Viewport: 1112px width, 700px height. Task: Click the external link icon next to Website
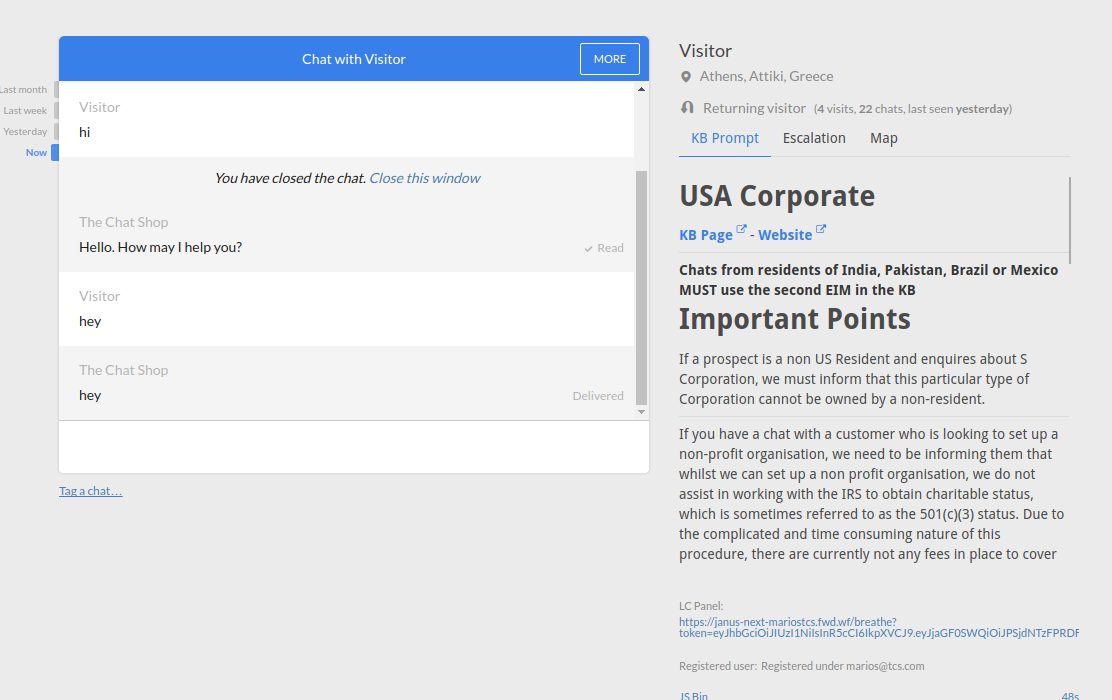821,229
